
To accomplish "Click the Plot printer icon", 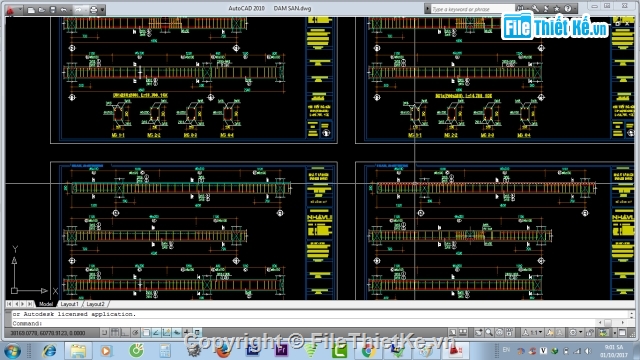I will (93, 10).
